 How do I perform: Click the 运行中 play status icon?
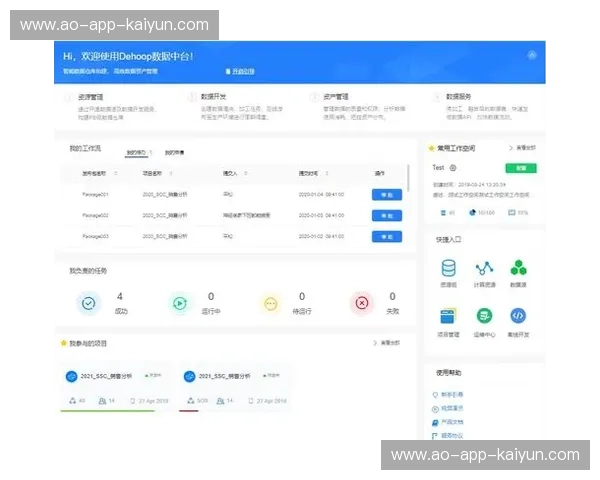pyautogui.click(x=180, y=303)
